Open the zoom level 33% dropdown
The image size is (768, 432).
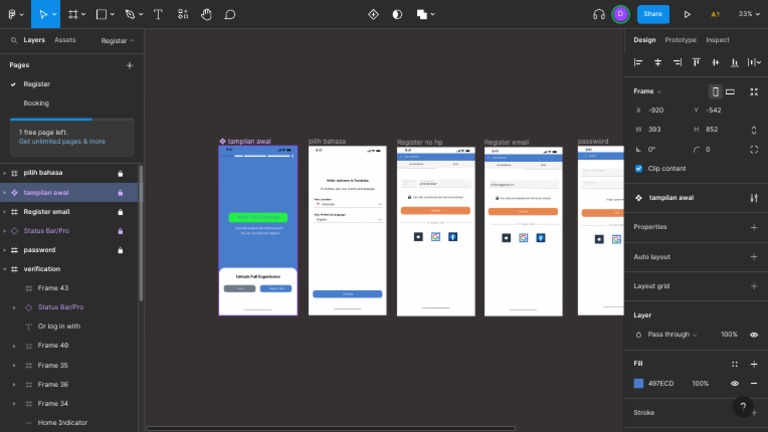coord(746,14)
